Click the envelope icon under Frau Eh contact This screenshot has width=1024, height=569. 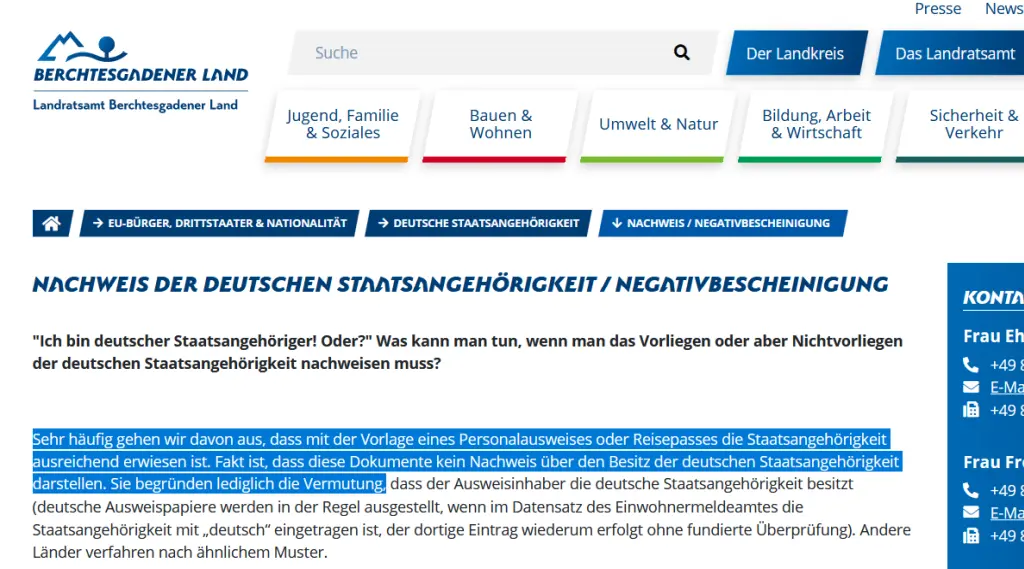point(970,387)
